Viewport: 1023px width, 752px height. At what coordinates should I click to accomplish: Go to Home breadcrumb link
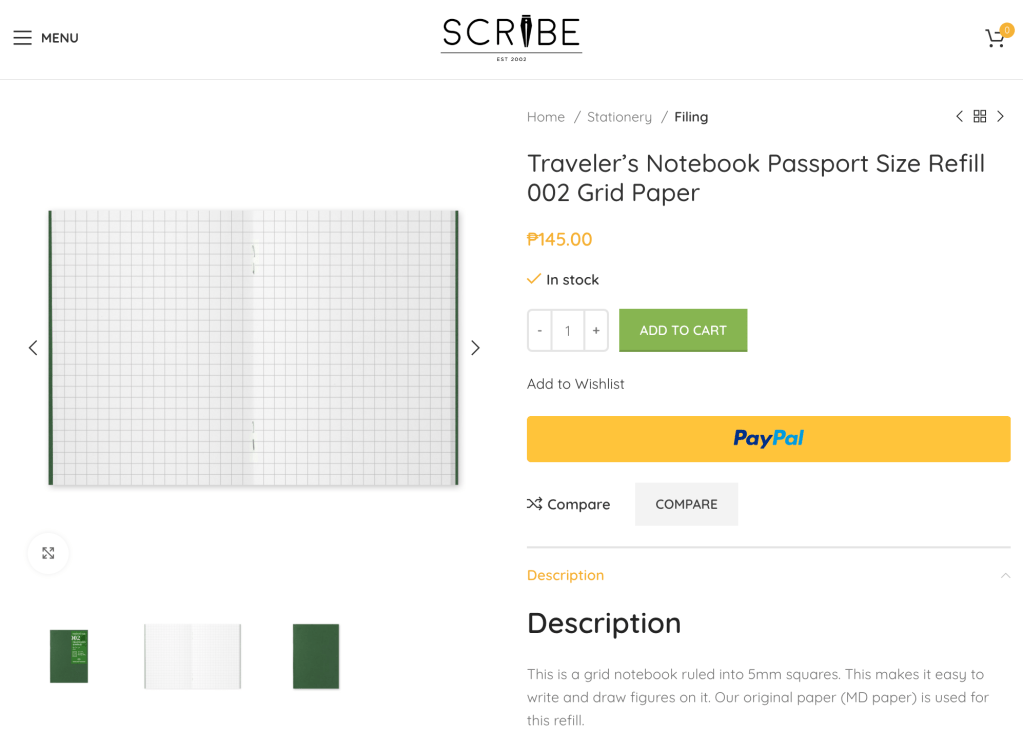tap(546, 117)
